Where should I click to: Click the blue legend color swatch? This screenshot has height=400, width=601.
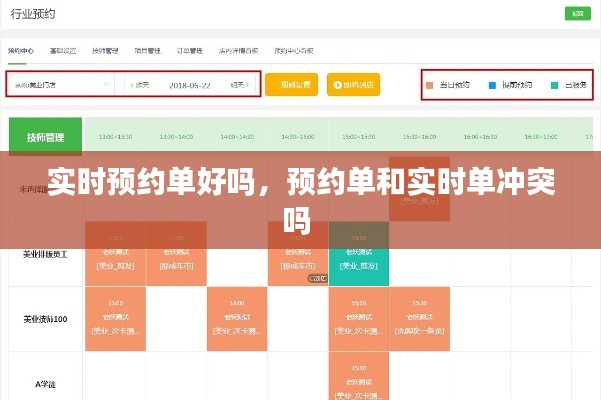coord(492,86)
